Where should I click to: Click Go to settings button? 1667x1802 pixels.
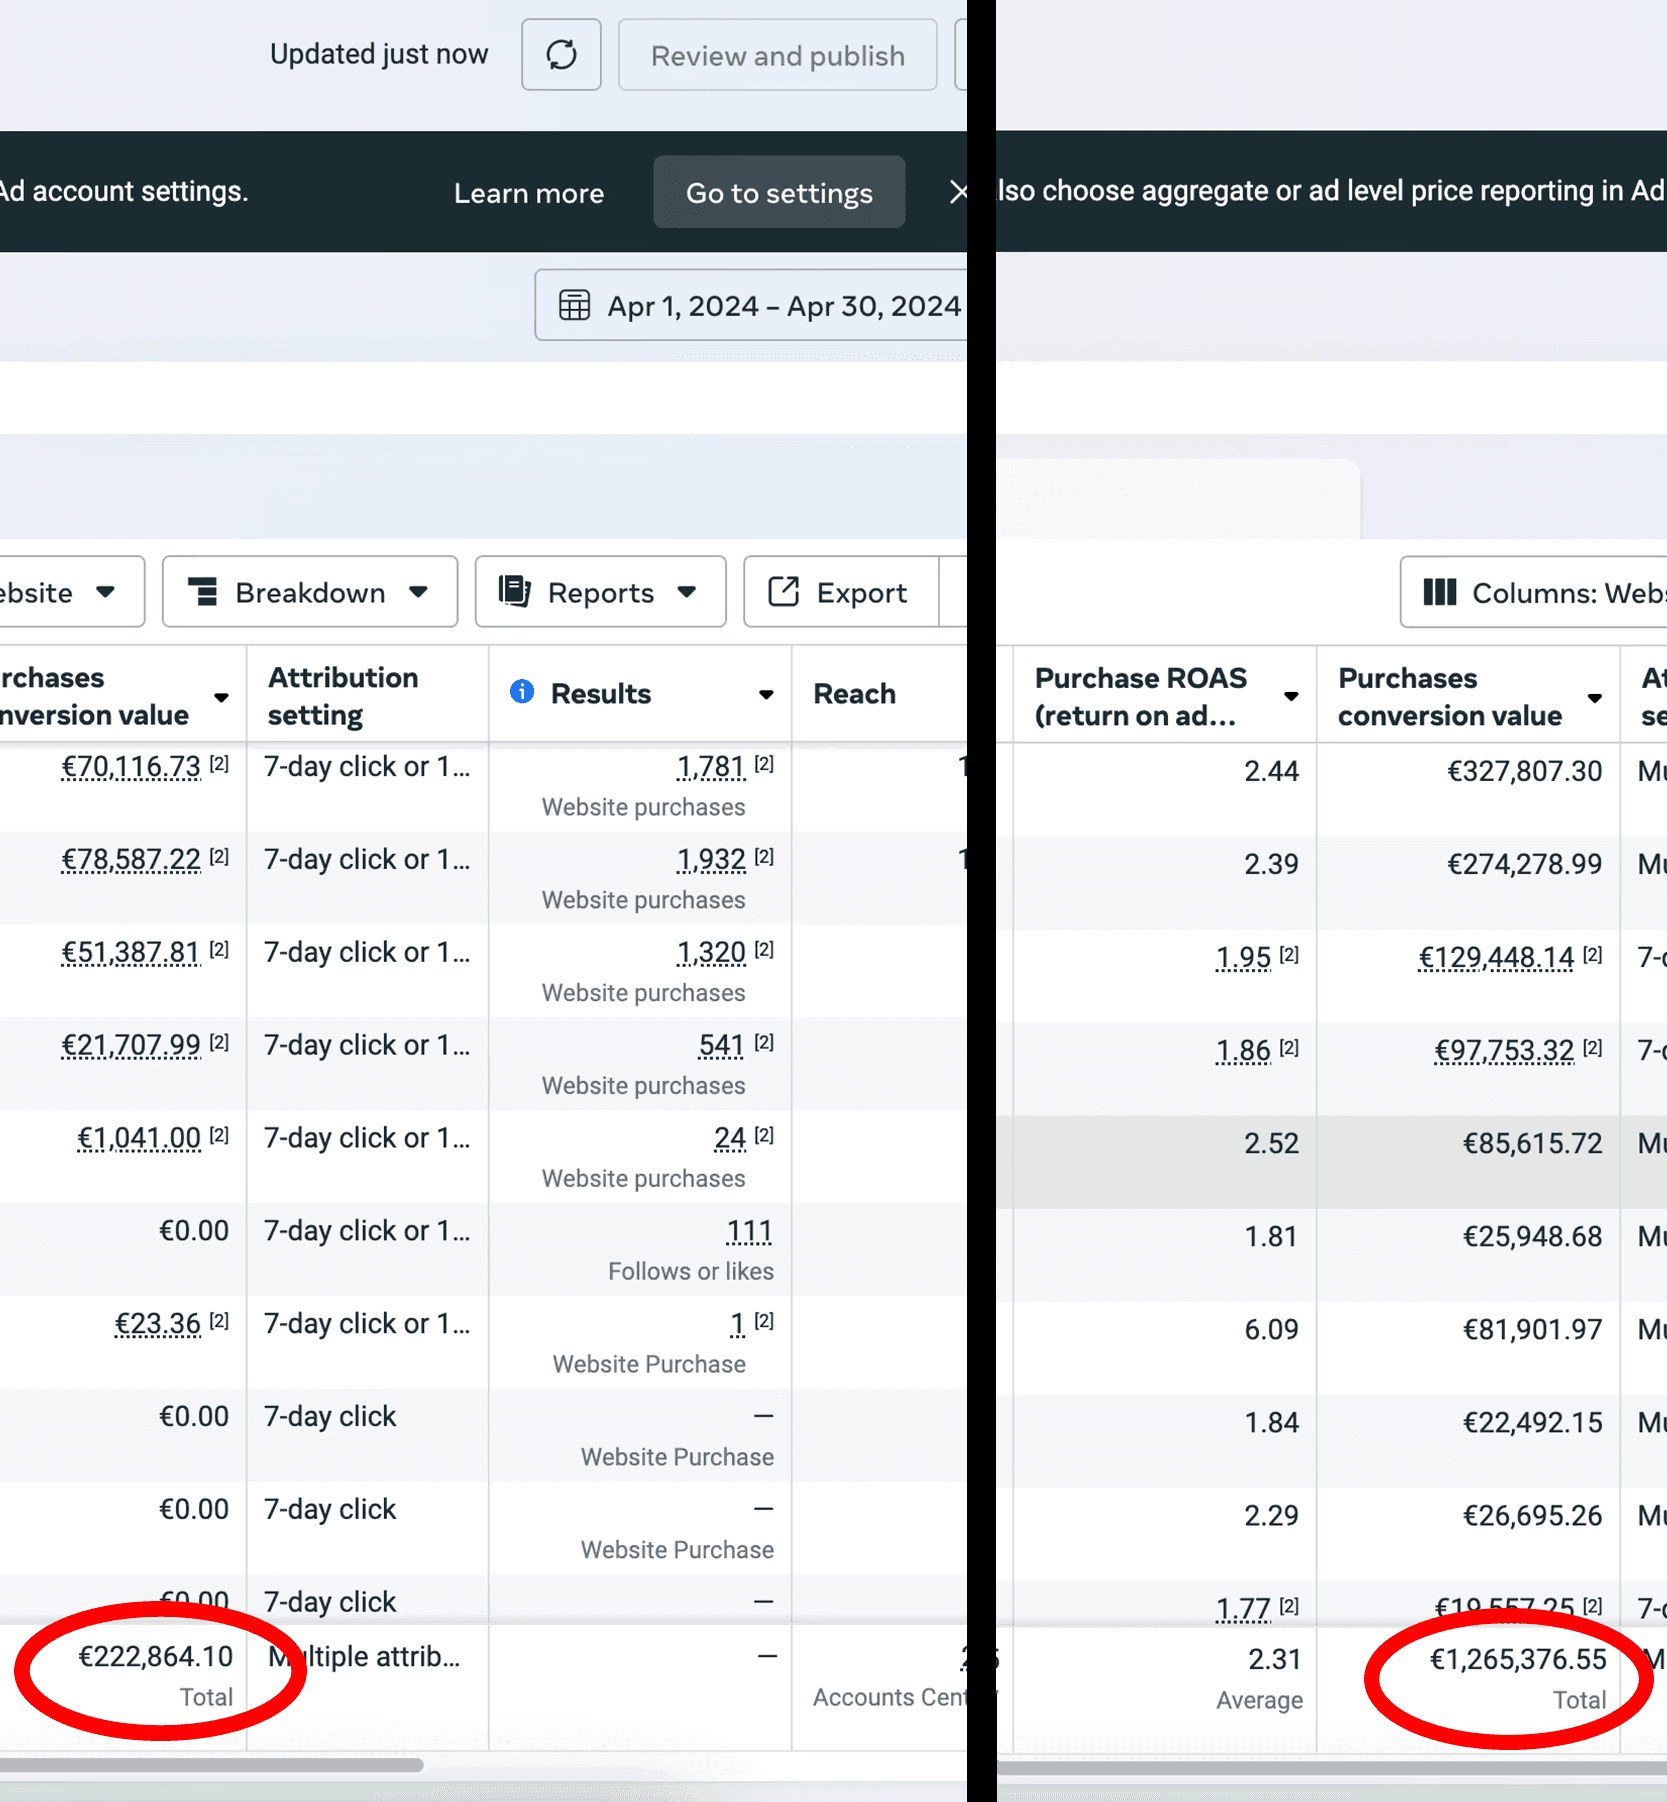click(779, 192)
